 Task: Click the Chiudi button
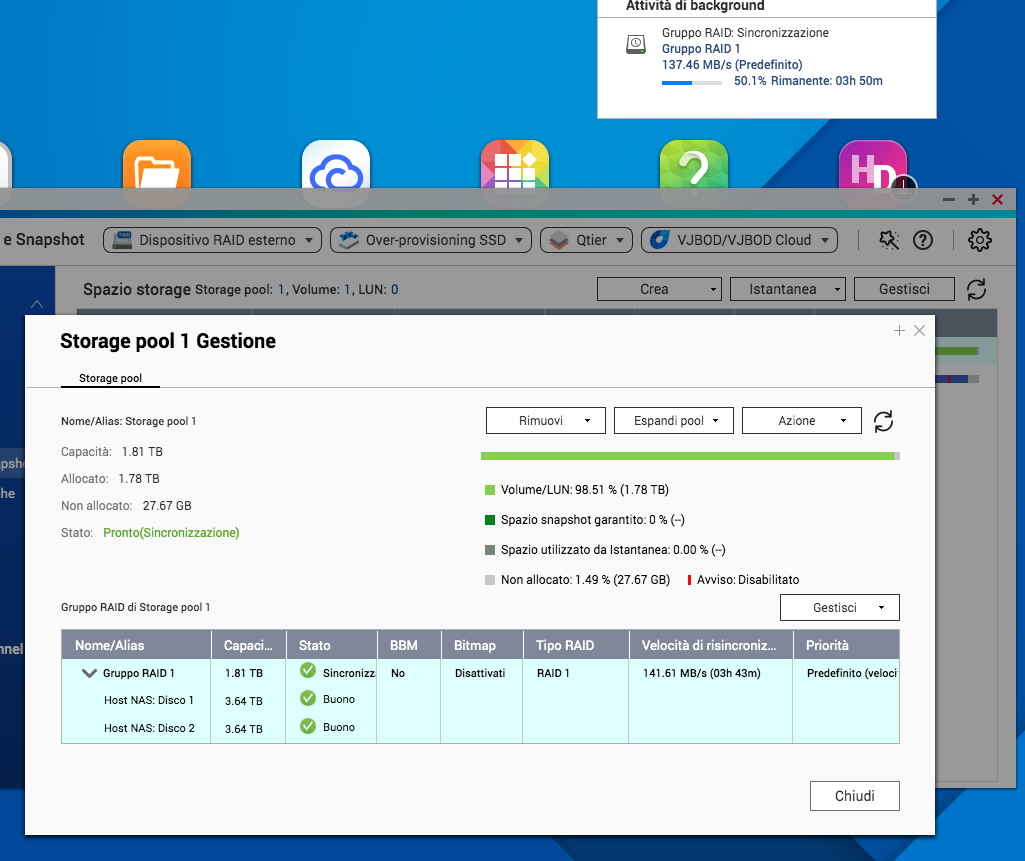[854, 796]
